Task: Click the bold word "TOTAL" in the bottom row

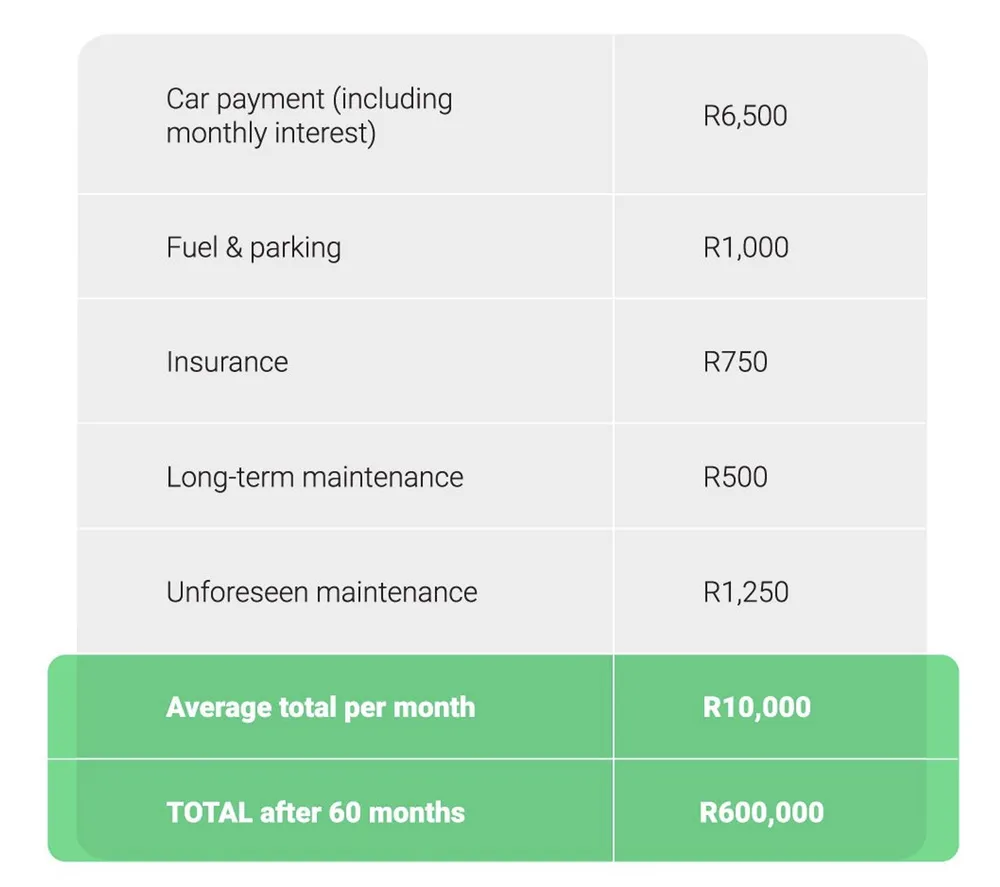Action: coord(209,812)
